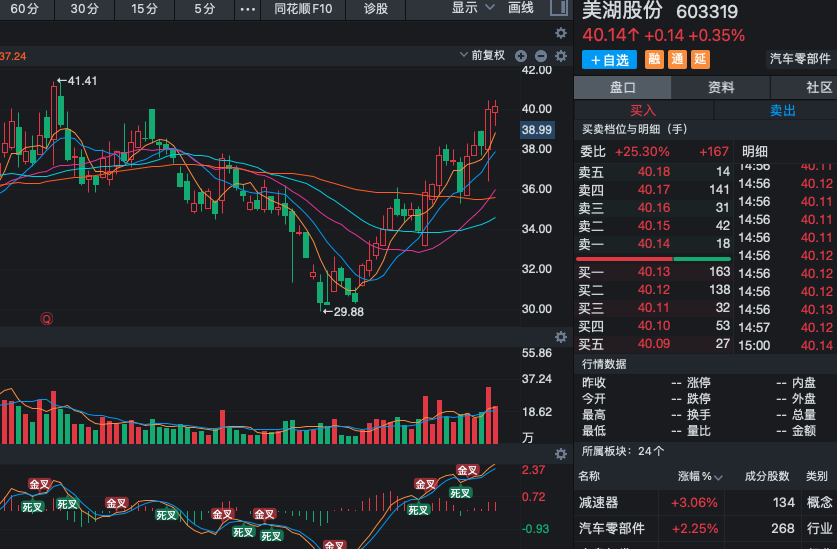Open the 资料 tab
Viewport: 837px width, 549px height.
(x=721, y=88)
